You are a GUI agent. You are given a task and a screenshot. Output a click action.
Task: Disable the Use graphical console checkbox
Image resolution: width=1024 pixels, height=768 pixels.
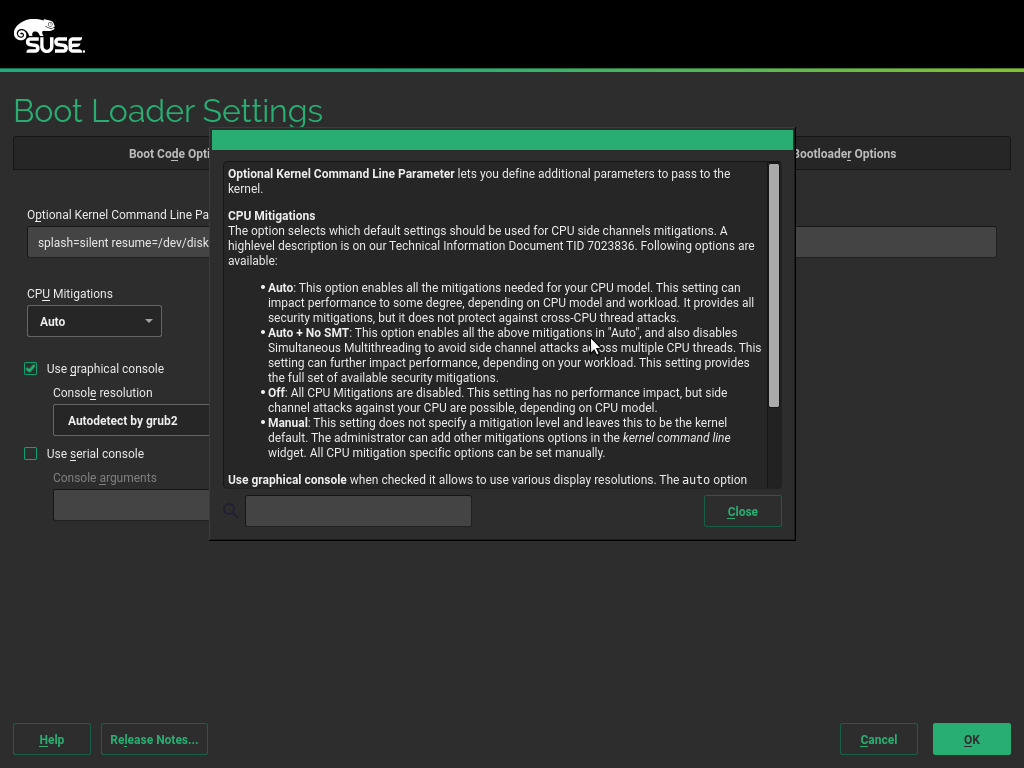click(x=31, y=369)
